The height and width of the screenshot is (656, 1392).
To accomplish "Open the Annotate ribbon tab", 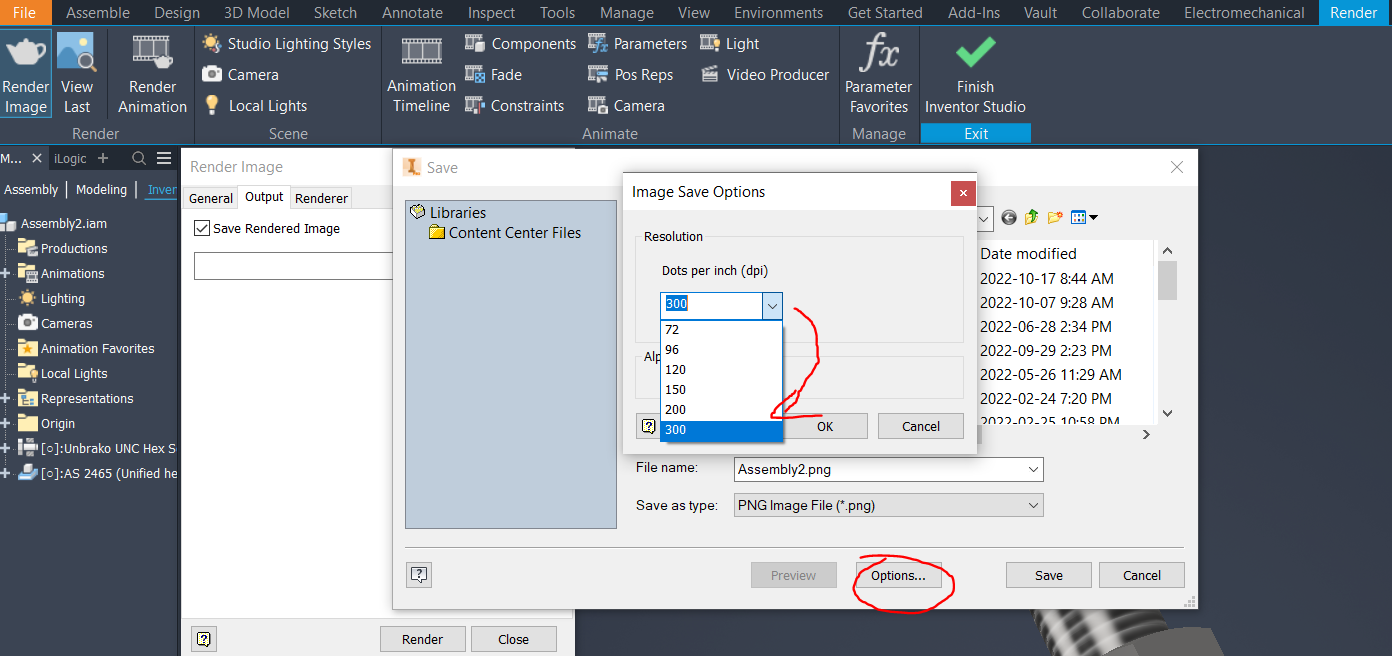I will 412,12.
